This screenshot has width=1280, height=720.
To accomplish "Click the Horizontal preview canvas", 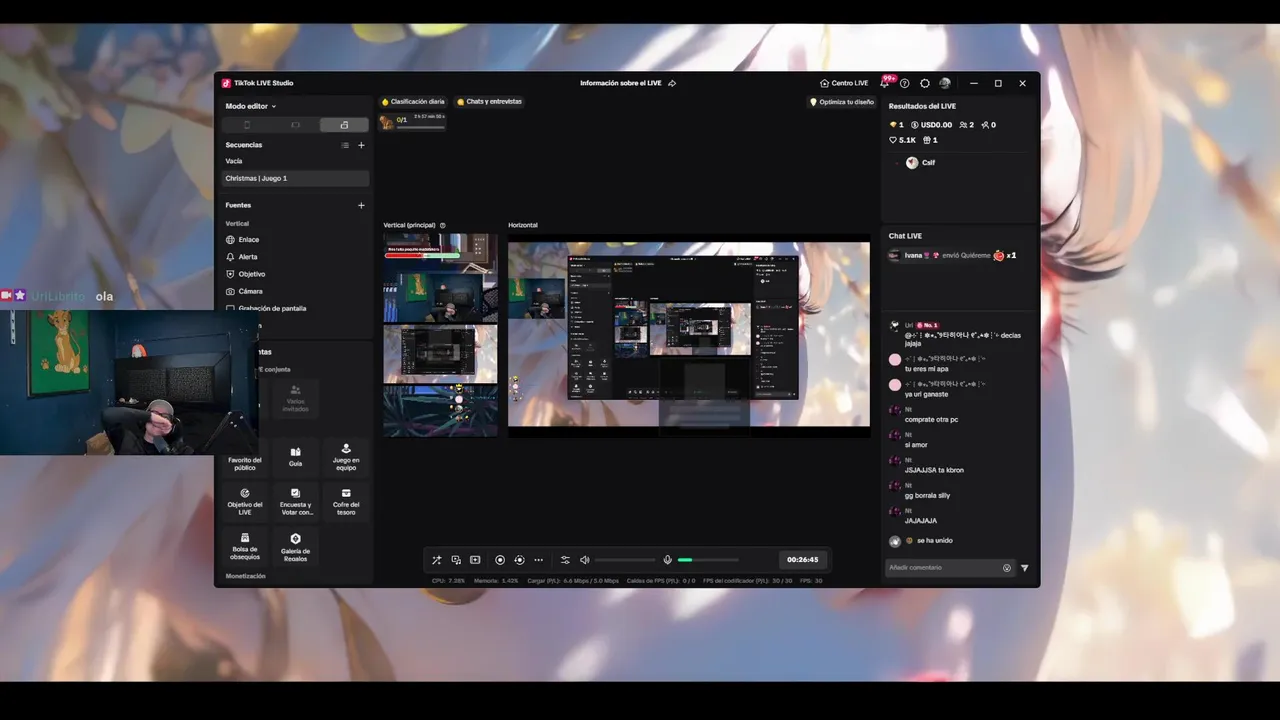I will [689, 334].
